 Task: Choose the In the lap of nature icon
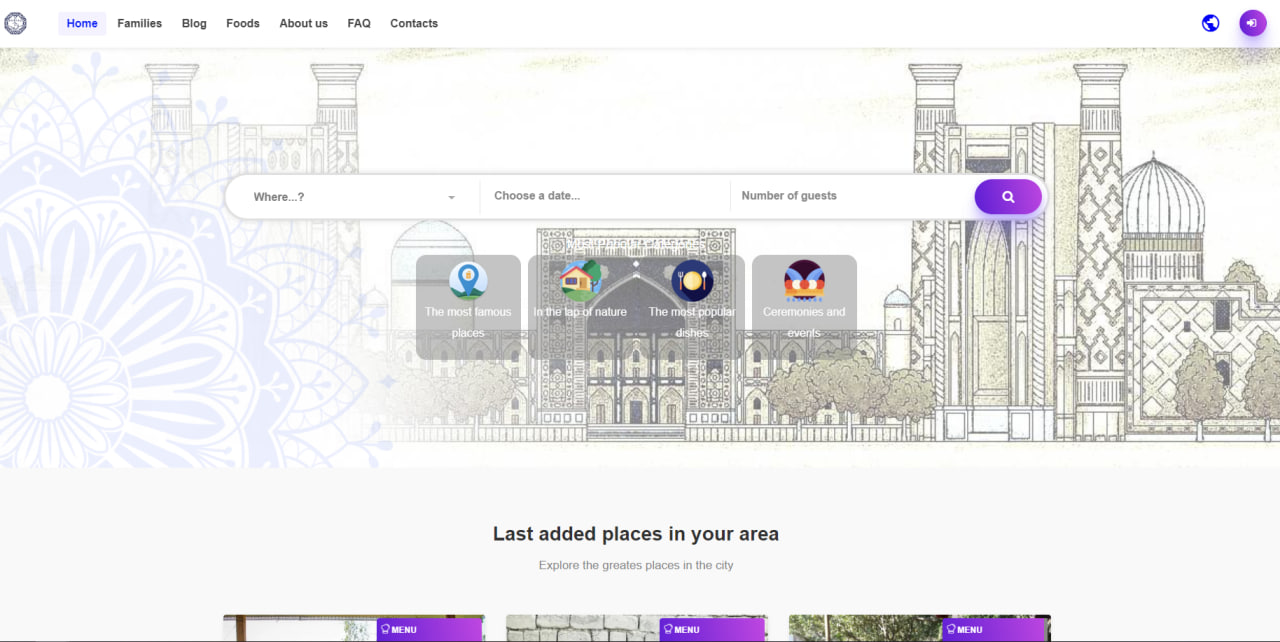[x=580, y=281]
